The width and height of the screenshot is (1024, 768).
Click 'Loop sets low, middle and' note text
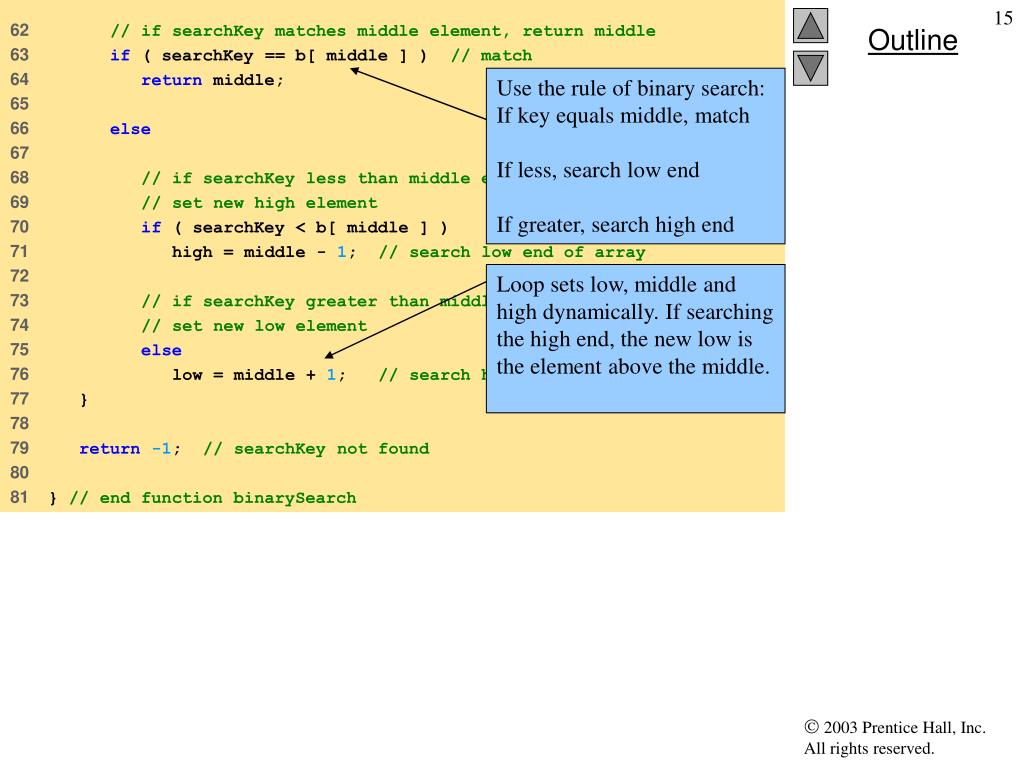pos(616,285)
